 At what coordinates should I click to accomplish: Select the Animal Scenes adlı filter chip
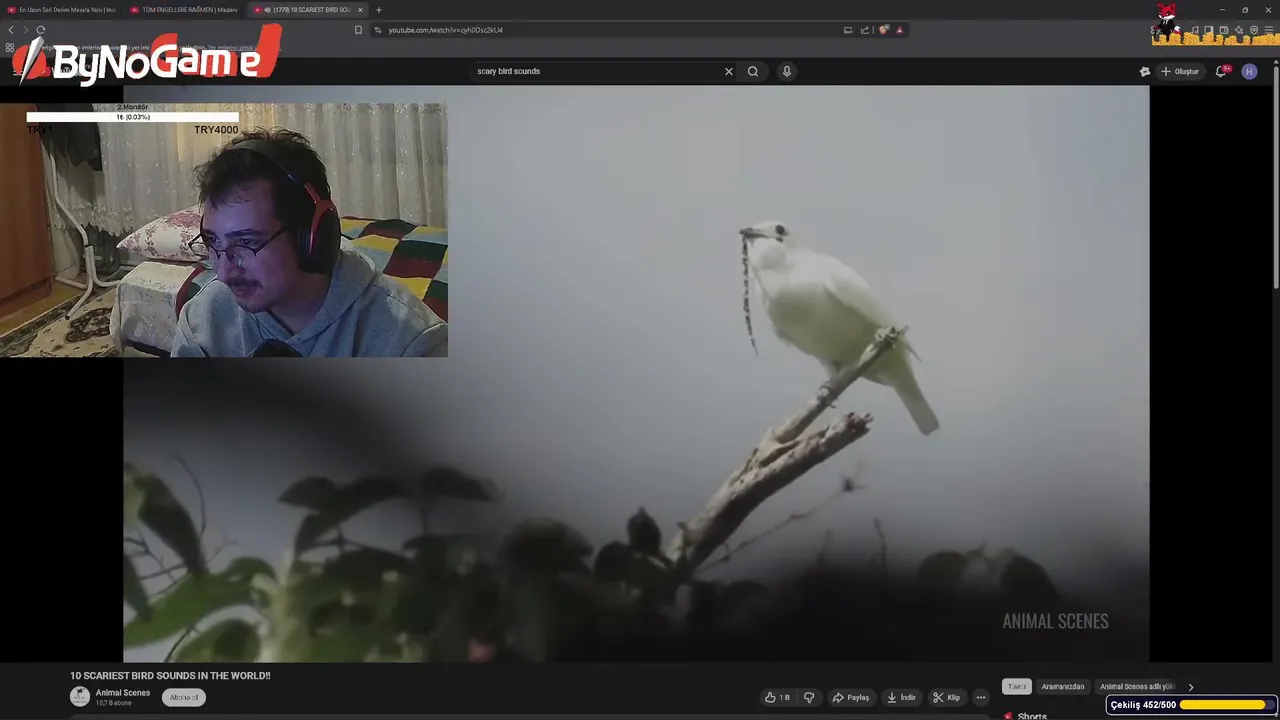(1136, 686)
